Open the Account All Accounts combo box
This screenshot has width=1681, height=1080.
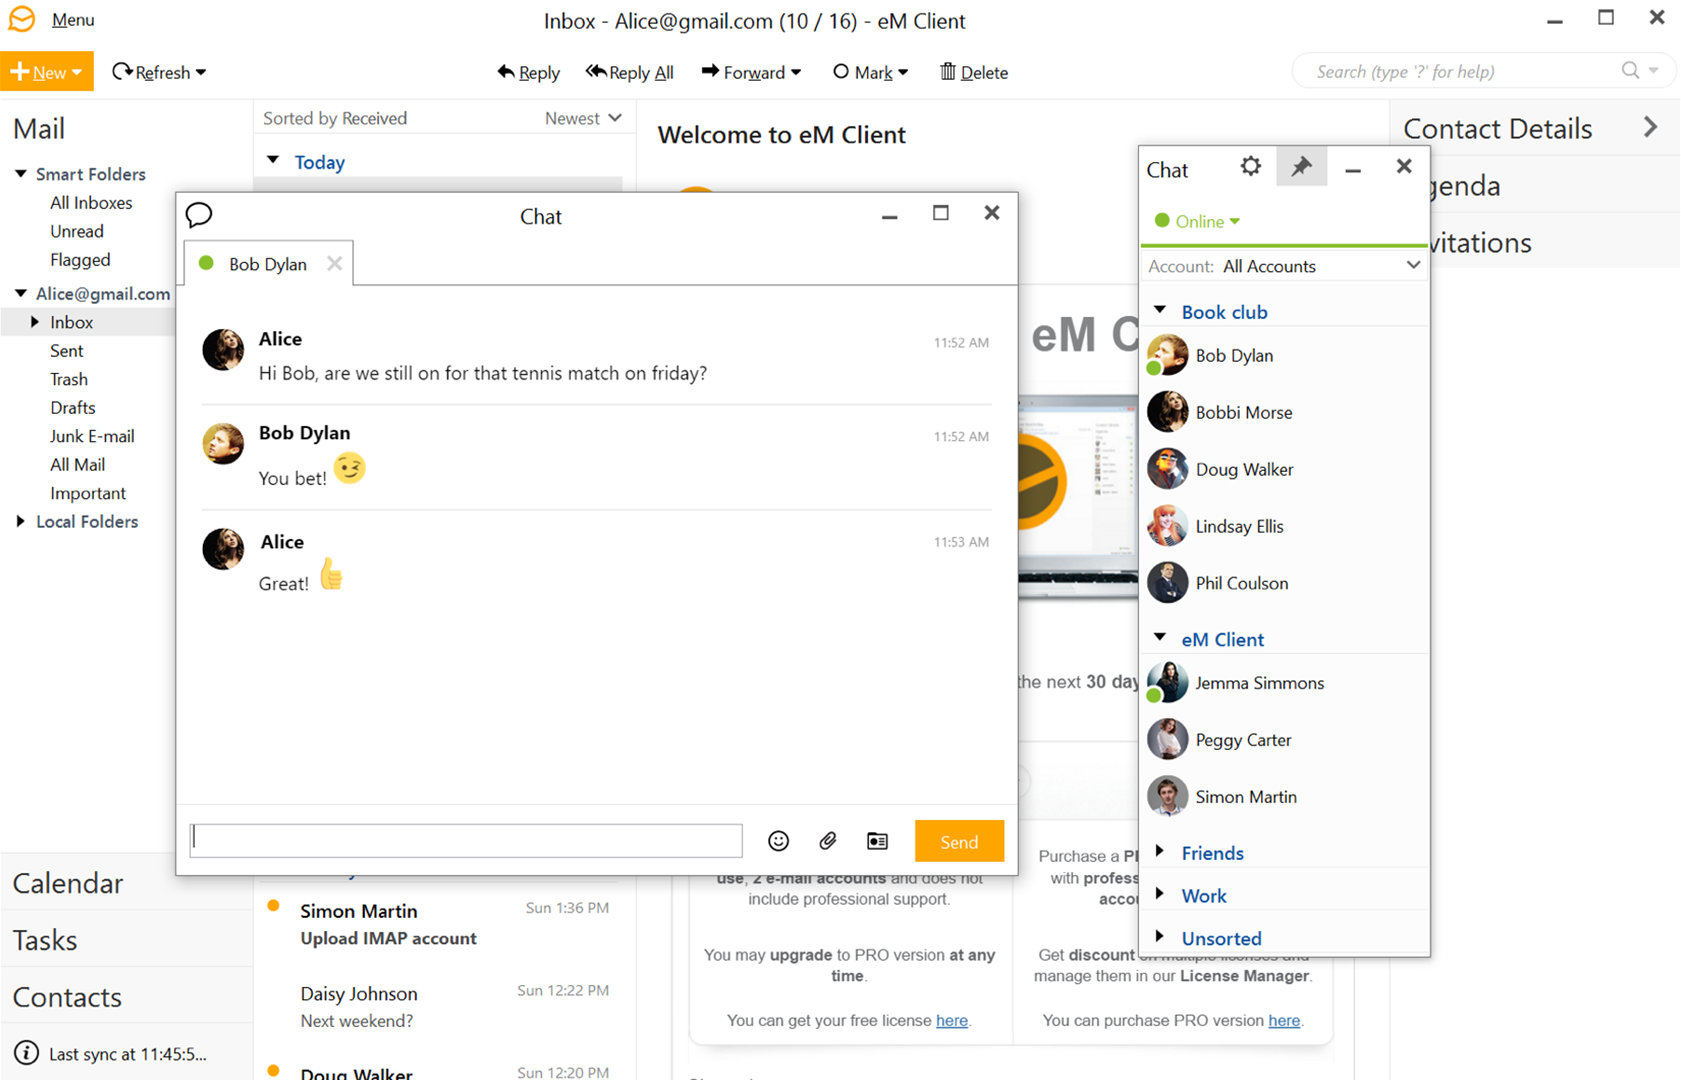(1285, 266)
